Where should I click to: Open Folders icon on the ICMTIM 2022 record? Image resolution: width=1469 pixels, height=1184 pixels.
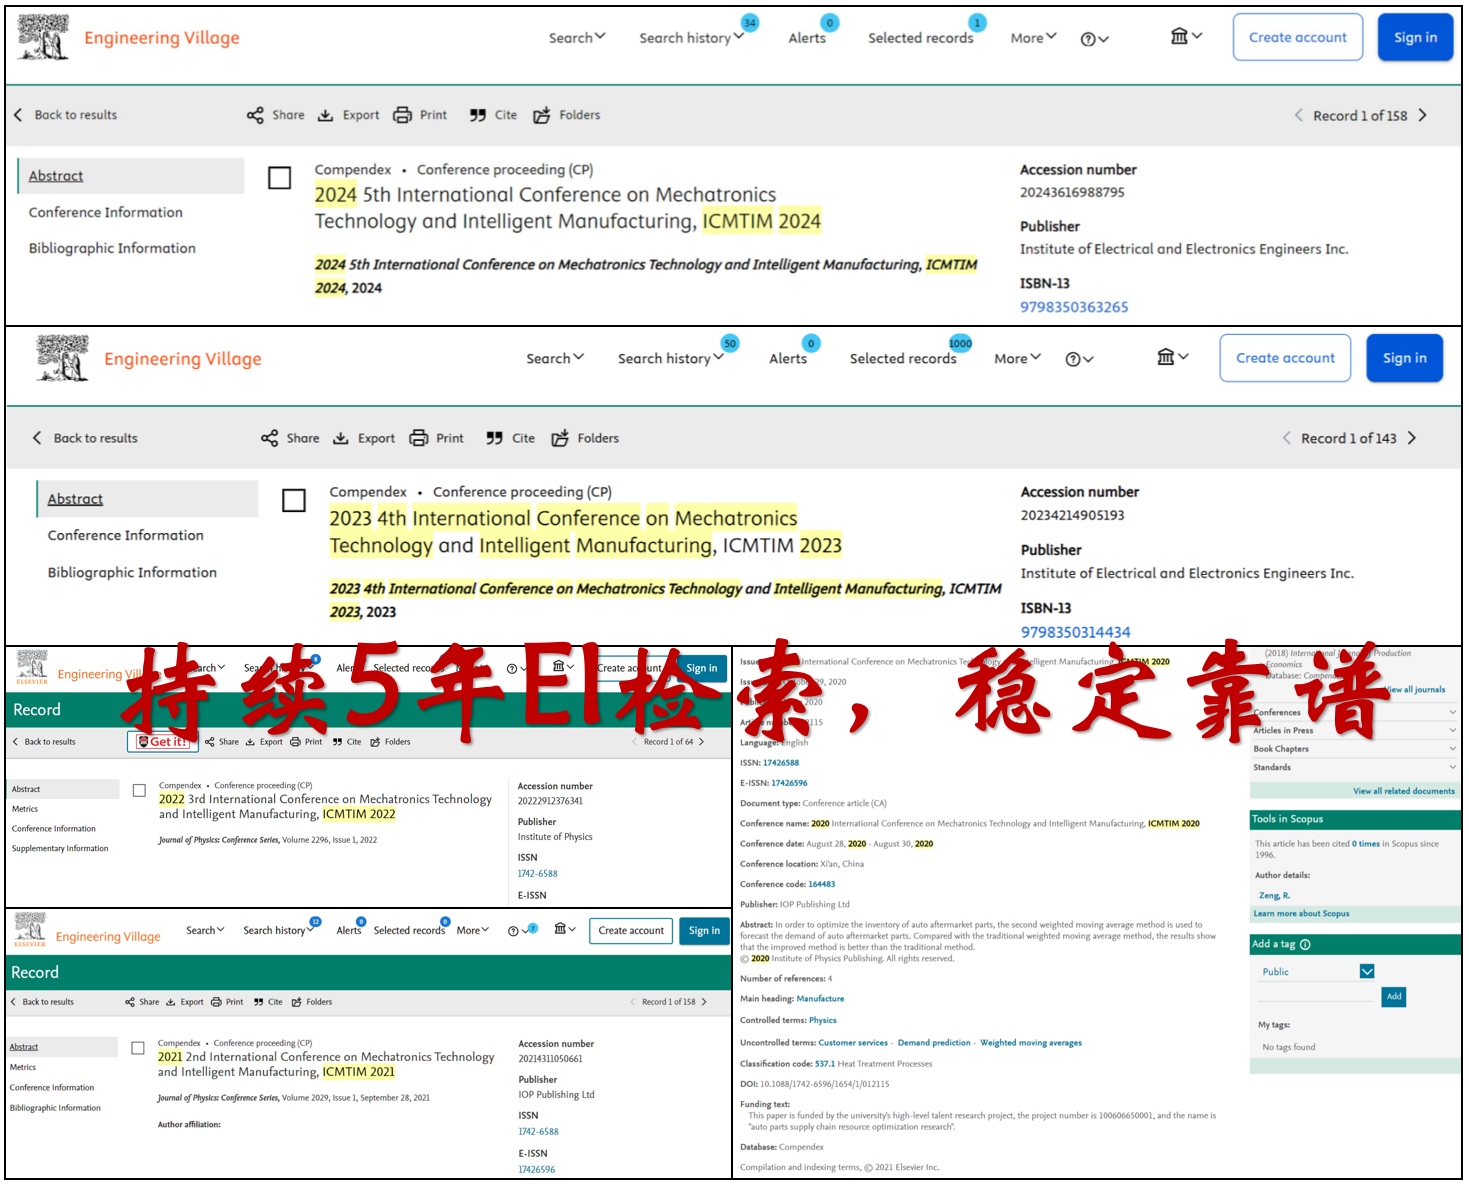(375, 742)
